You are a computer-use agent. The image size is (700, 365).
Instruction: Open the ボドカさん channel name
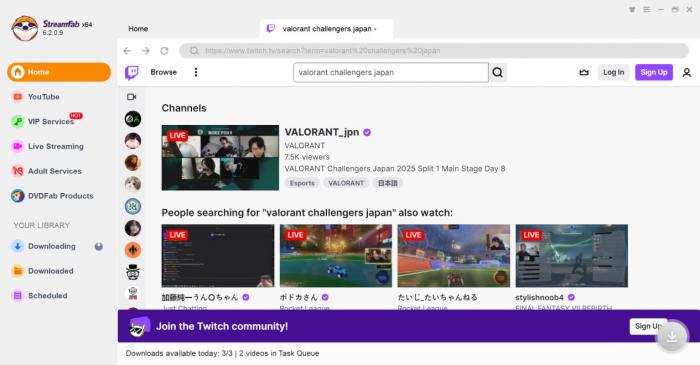click(x=298, y=297)
